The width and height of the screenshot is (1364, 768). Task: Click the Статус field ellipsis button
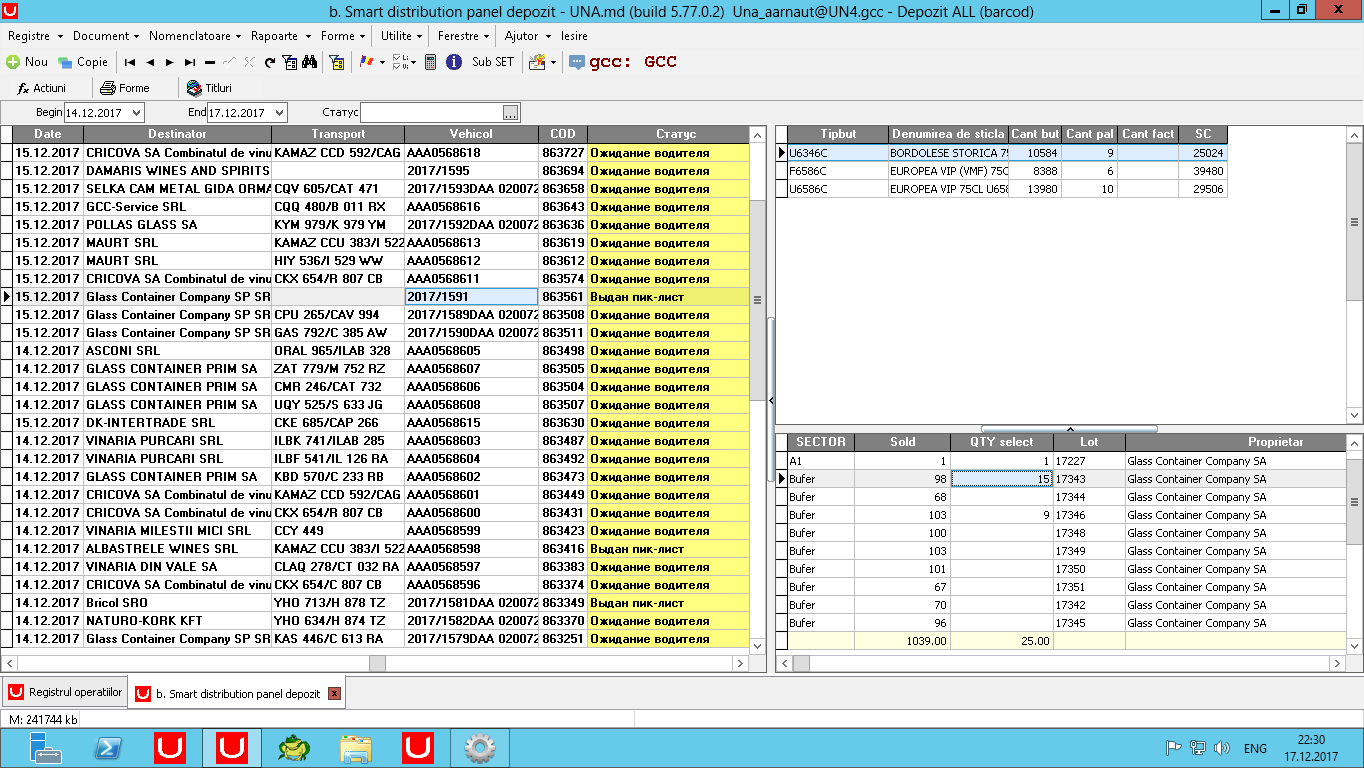pyautogui.click(x=511, y=113)
